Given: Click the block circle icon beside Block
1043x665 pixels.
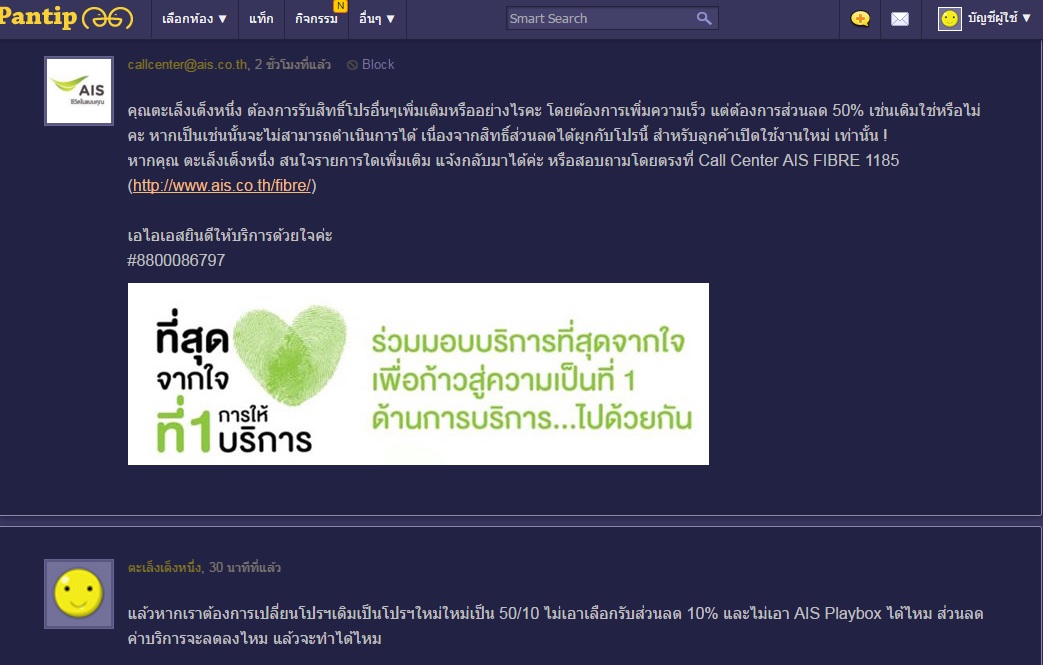Looking at the screenshot, I should [353, 65].
